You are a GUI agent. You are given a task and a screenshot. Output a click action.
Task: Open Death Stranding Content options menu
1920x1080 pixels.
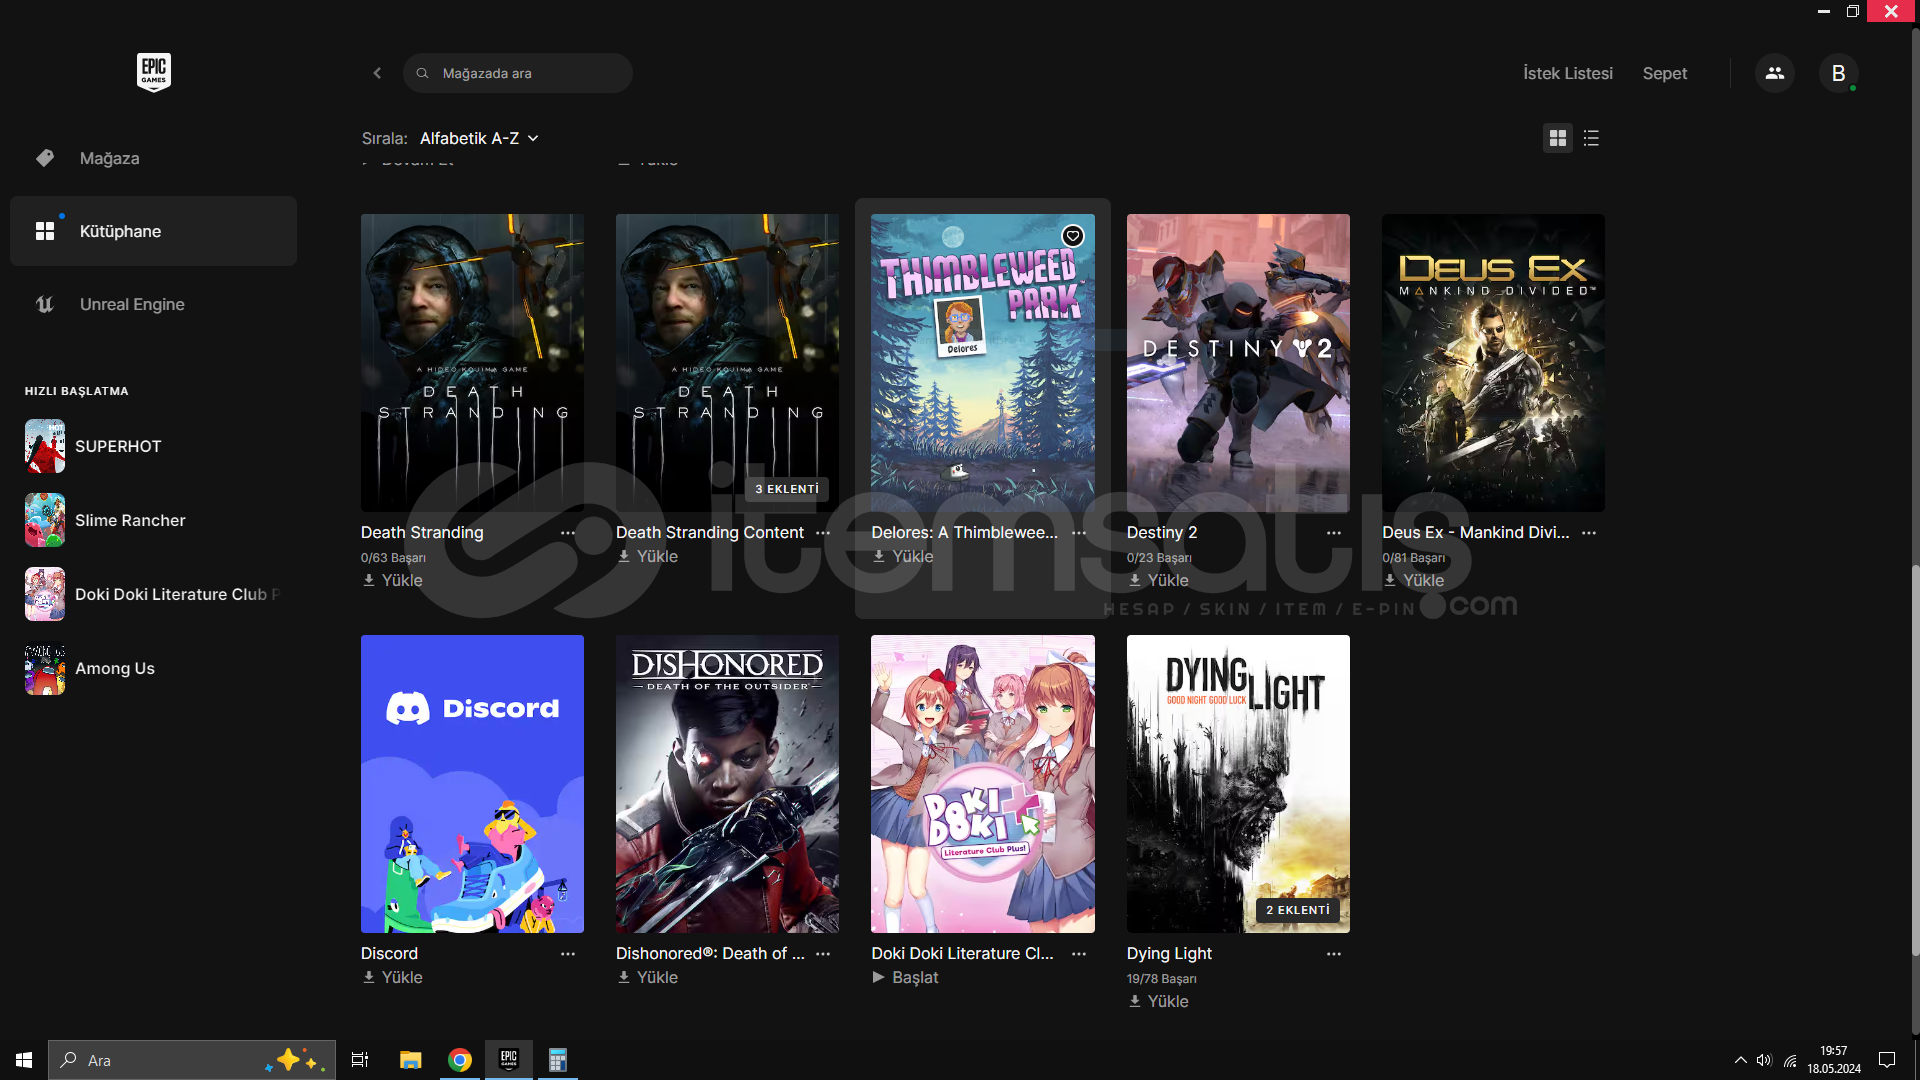(823, 533)
